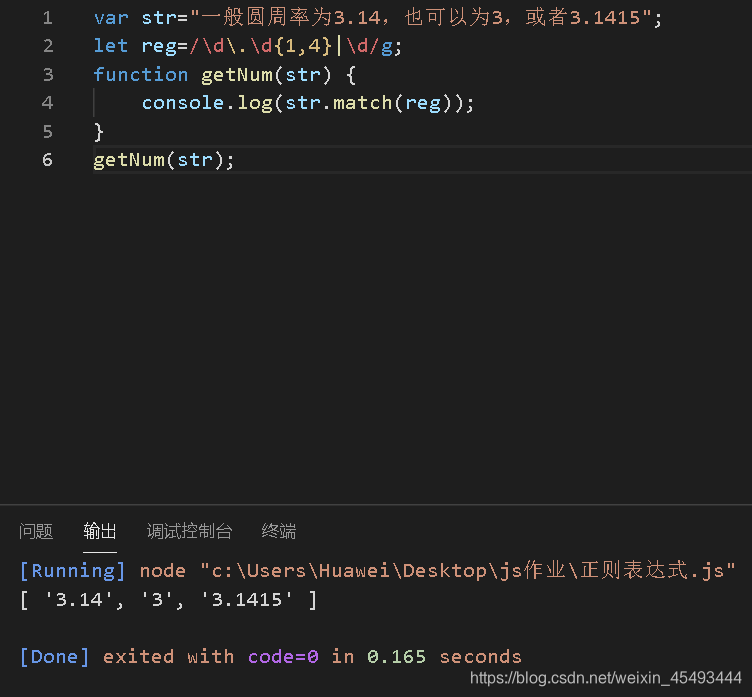This screenshot has width=752, height=697.
Task: Select the 终端 tab
Action: tap(279, 532)
